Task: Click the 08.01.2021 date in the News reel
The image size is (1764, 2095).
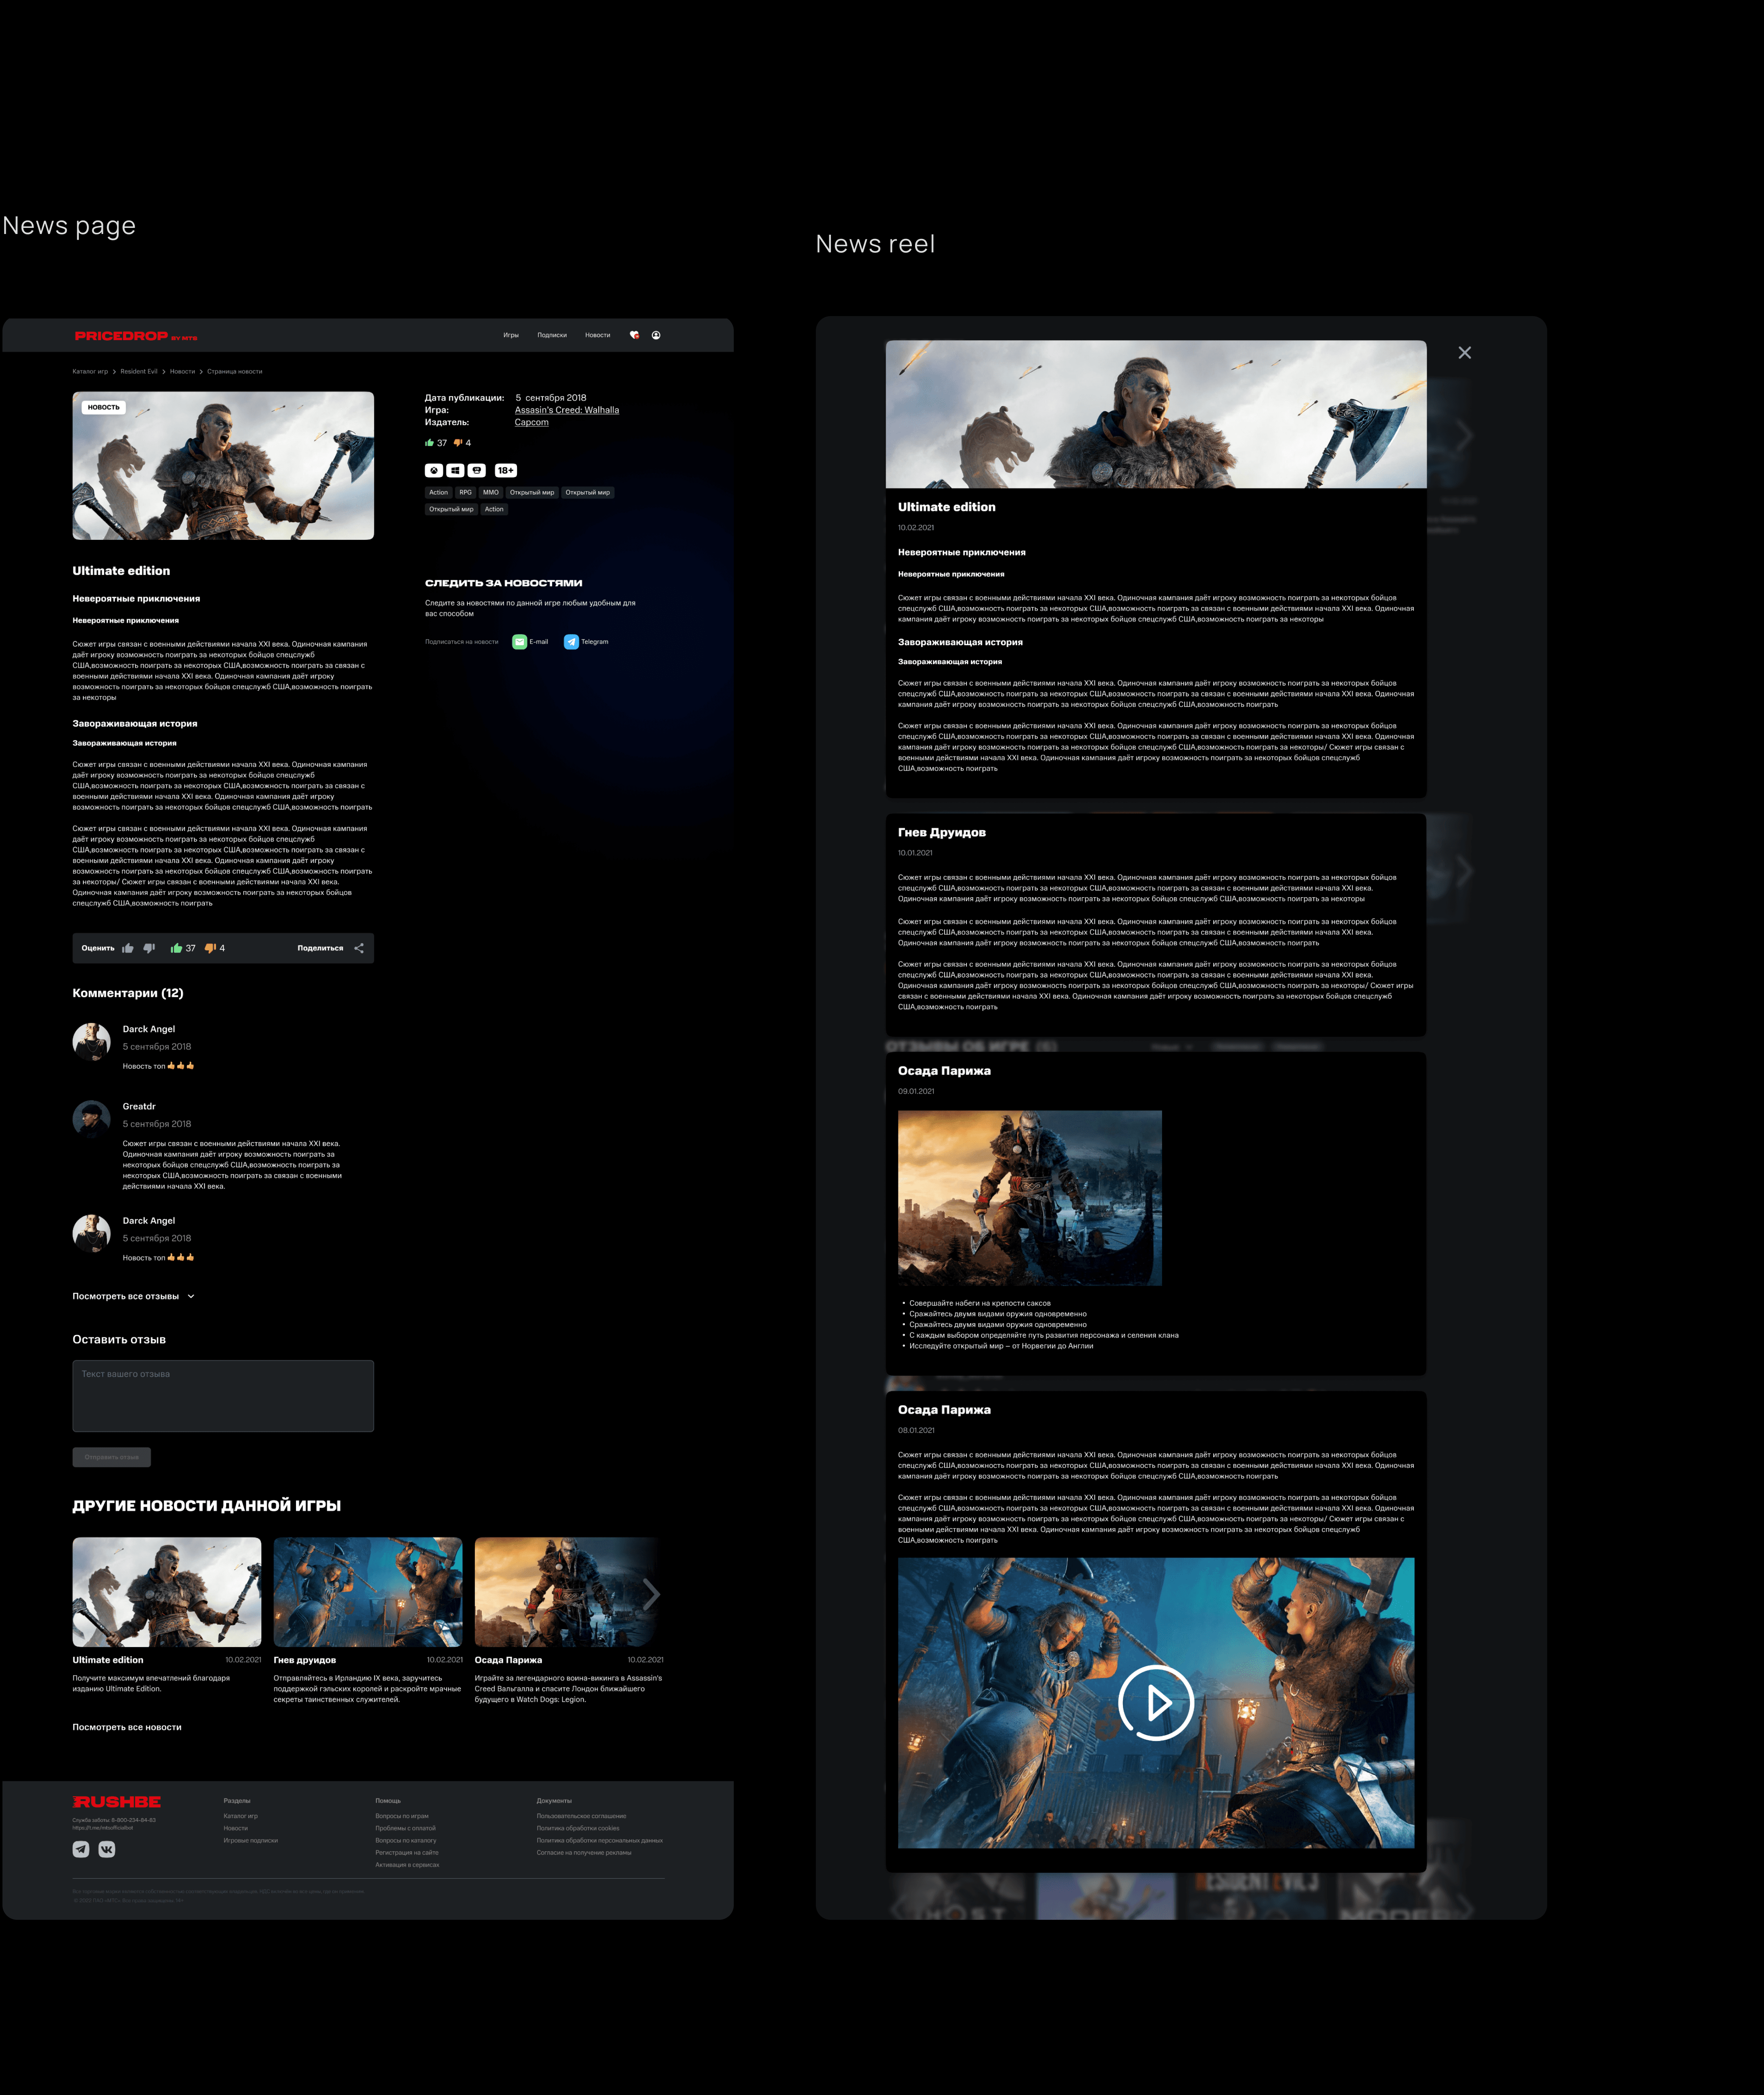Action: point(916,1430)
